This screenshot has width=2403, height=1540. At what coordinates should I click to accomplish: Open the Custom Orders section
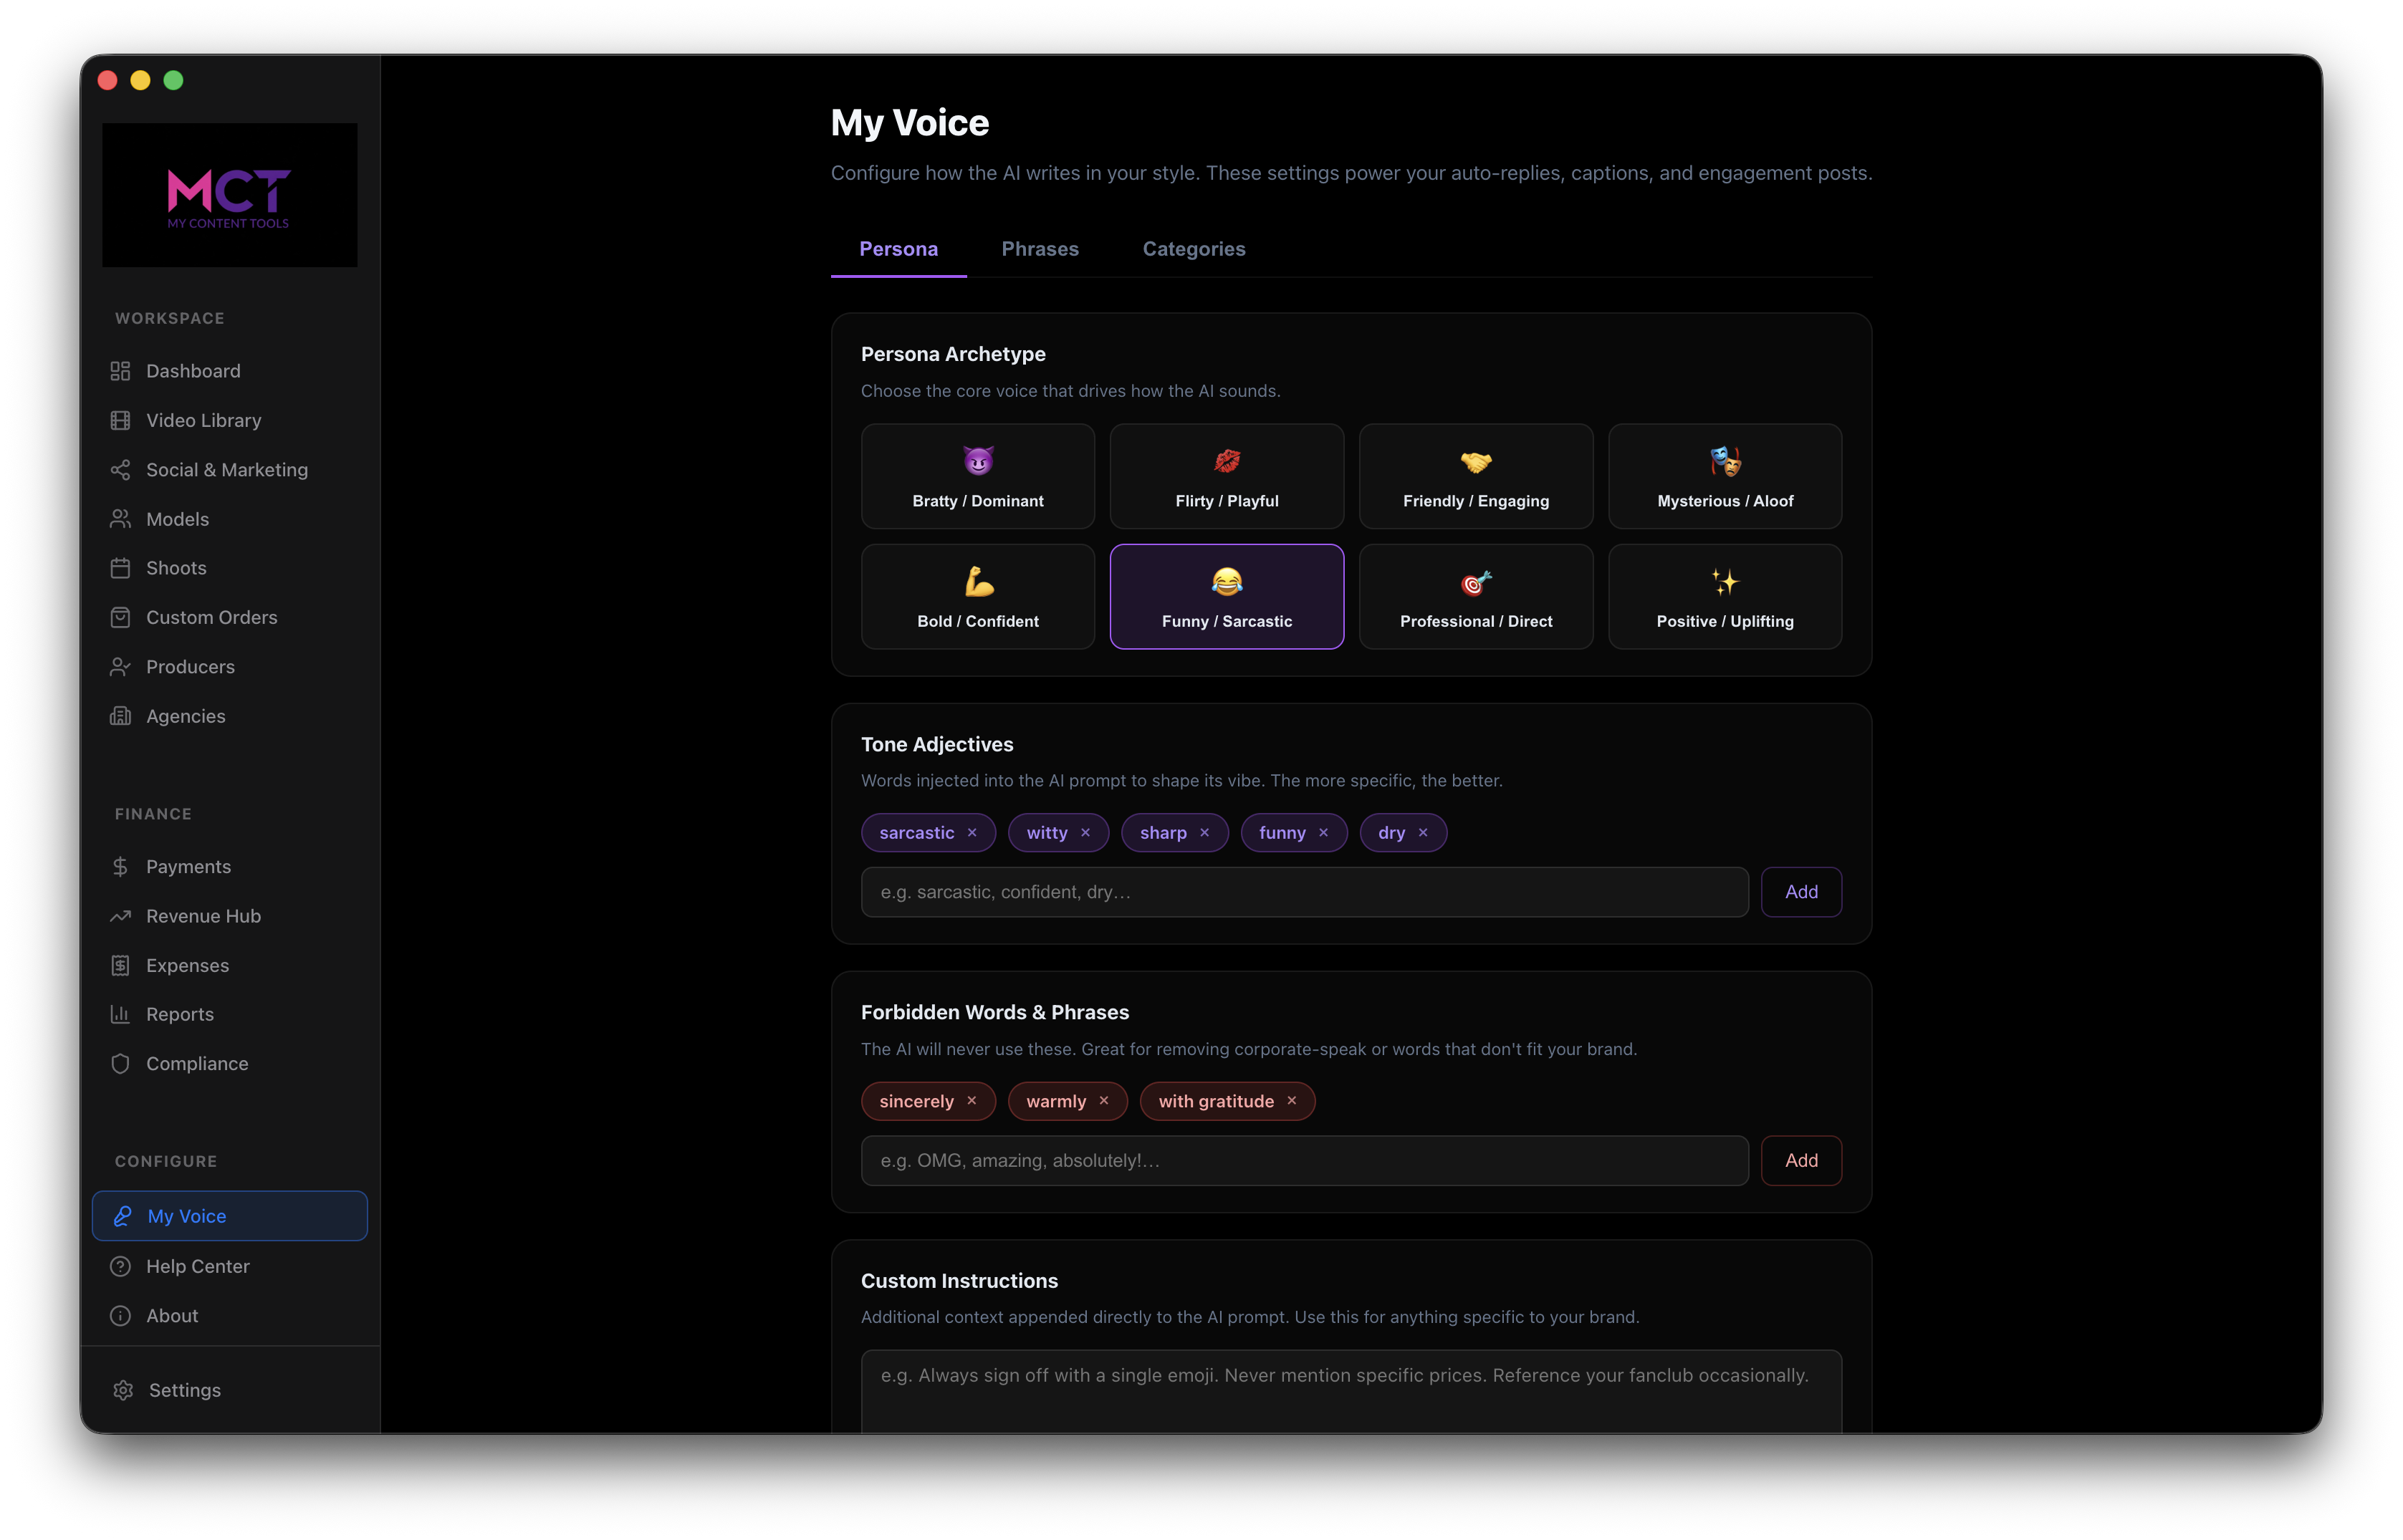point(211,617)
